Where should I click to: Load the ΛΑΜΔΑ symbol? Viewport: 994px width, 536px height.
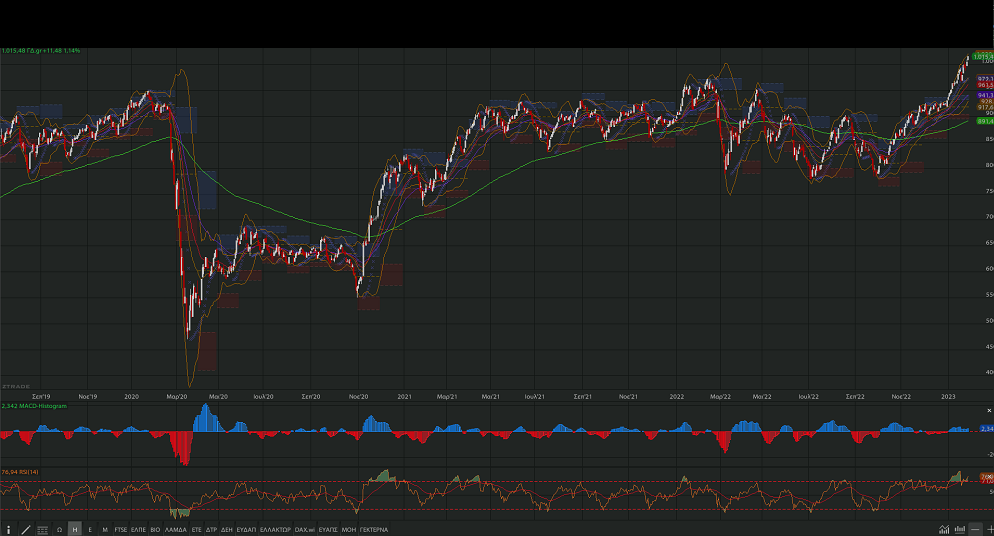pyautogui.click(x=176, y=530)
